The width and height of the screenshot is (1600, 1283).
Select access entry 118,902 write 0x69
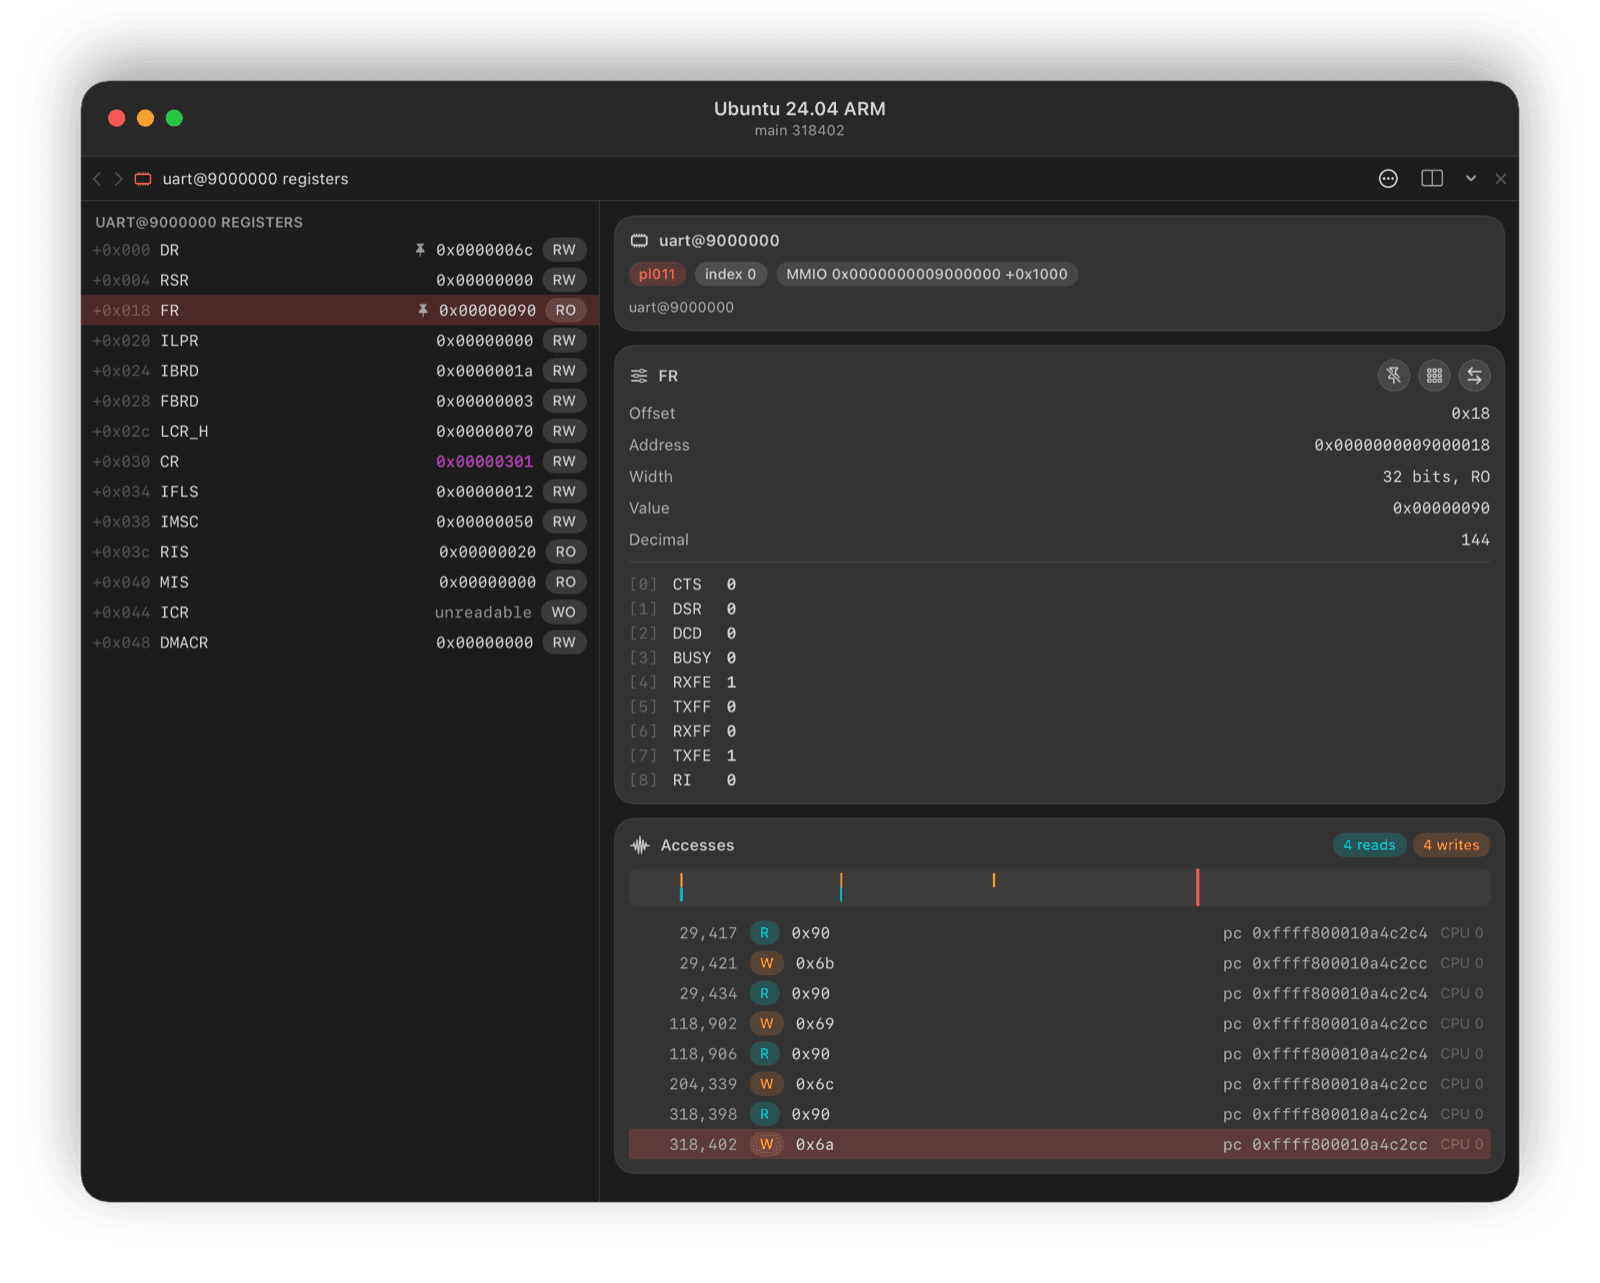(x=1059, y=1024)
